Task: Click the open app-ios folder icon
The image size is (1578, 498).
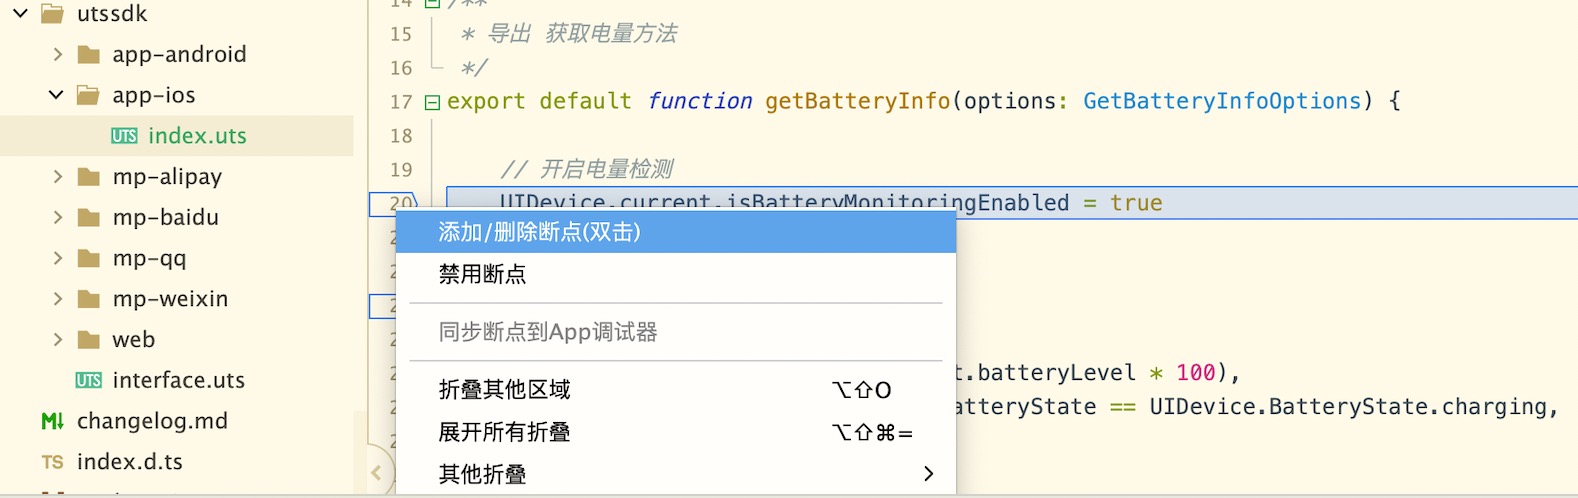Action: [x=89, y=96]
